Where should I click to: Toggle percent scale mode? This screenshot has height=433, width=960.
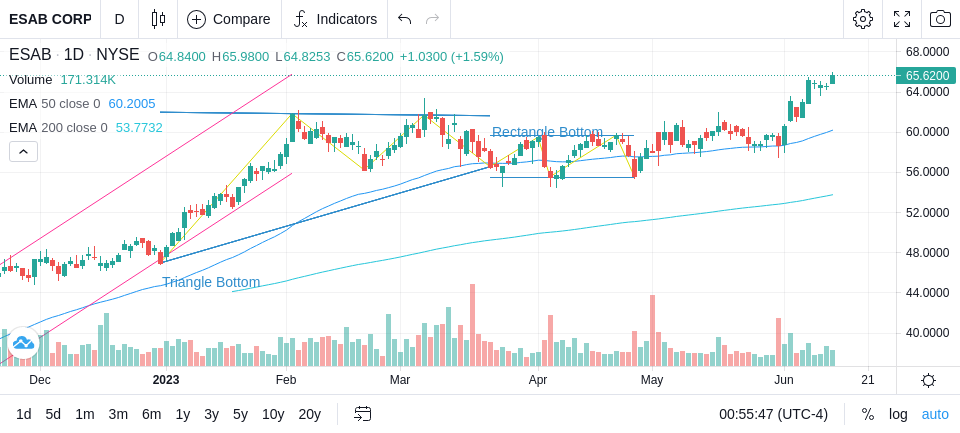coord(868,415)
